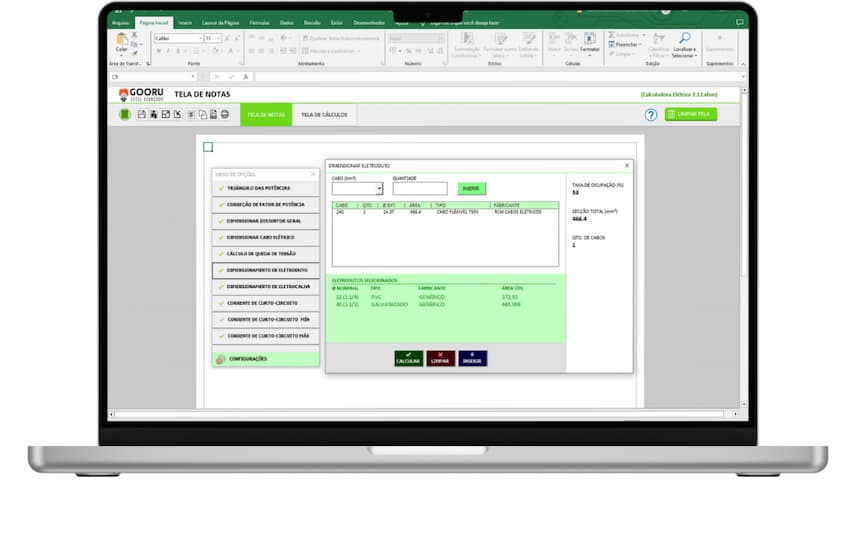The height and width of the screenshot is (543, 856).
Task: Click the comments icon at ribbon top right
Action: click(x=740, y=22)
